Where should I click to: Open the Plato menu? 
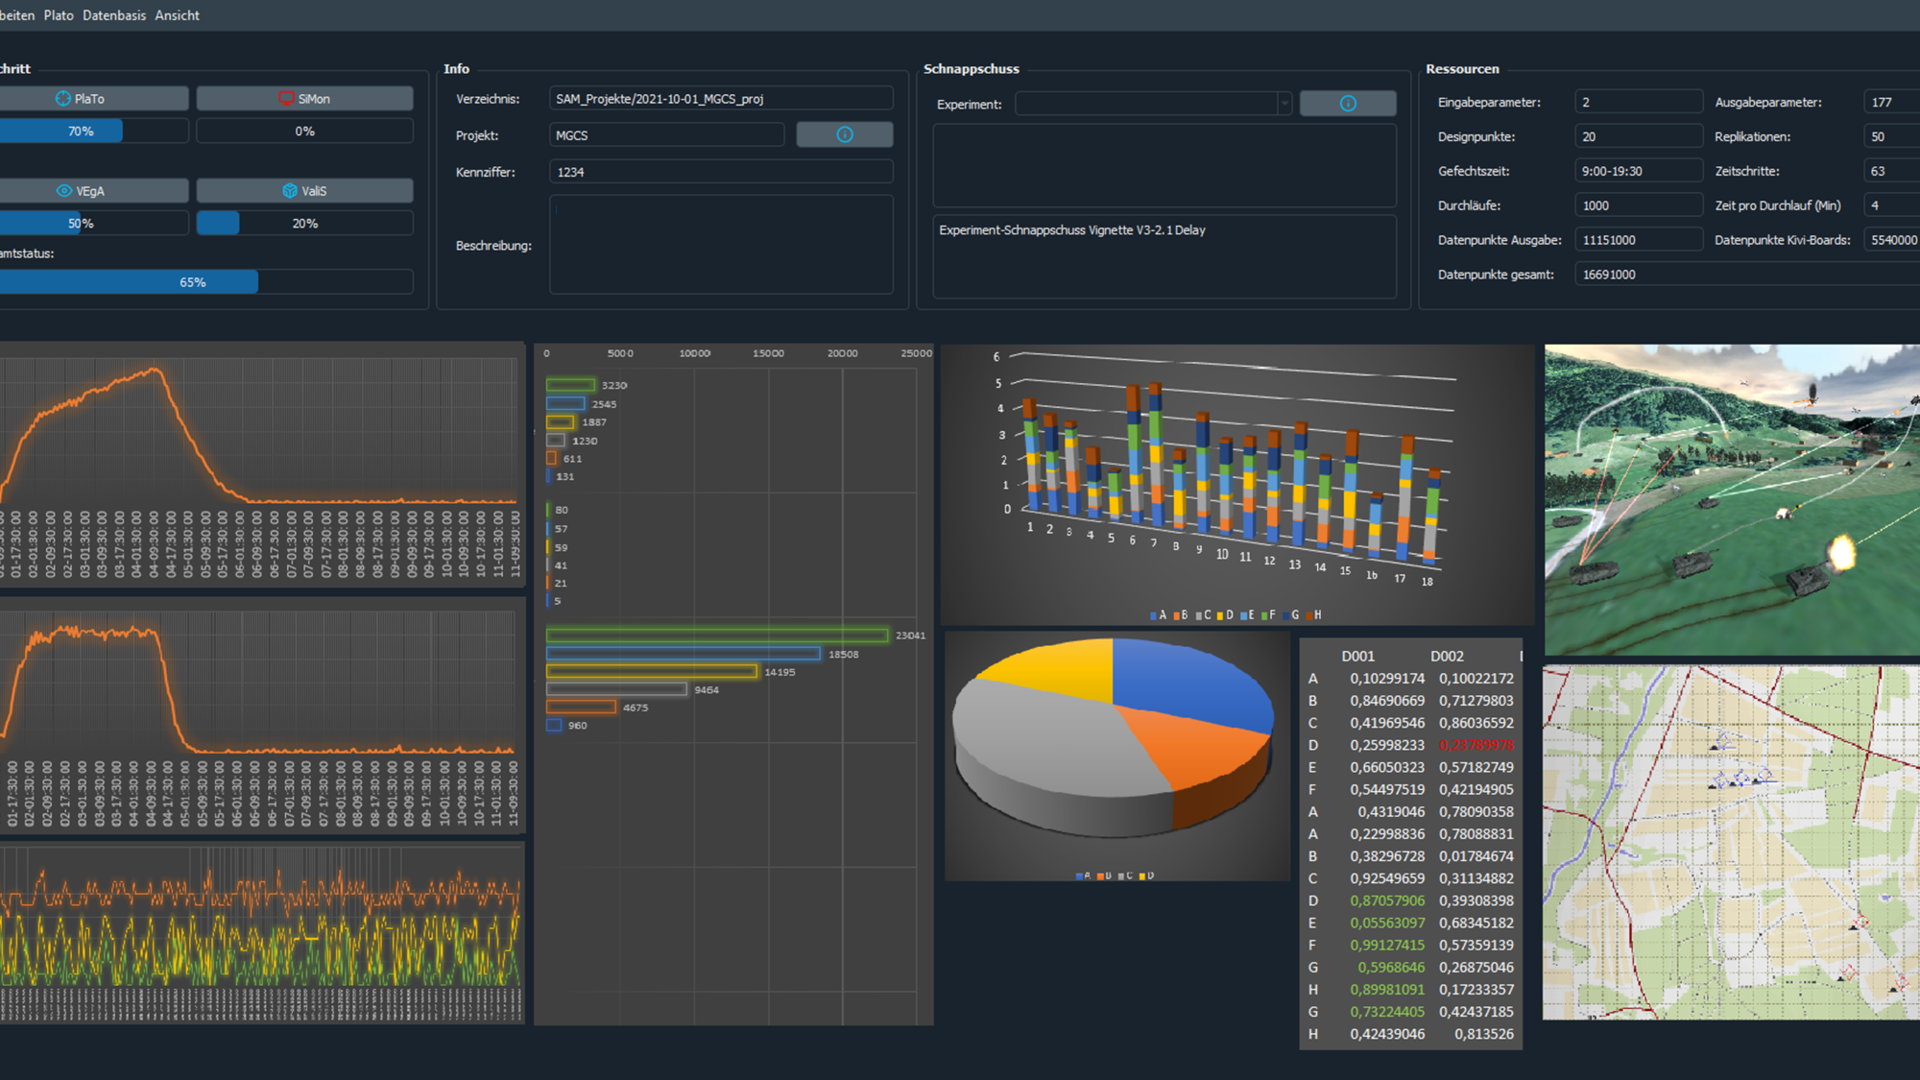click(58, 15)
